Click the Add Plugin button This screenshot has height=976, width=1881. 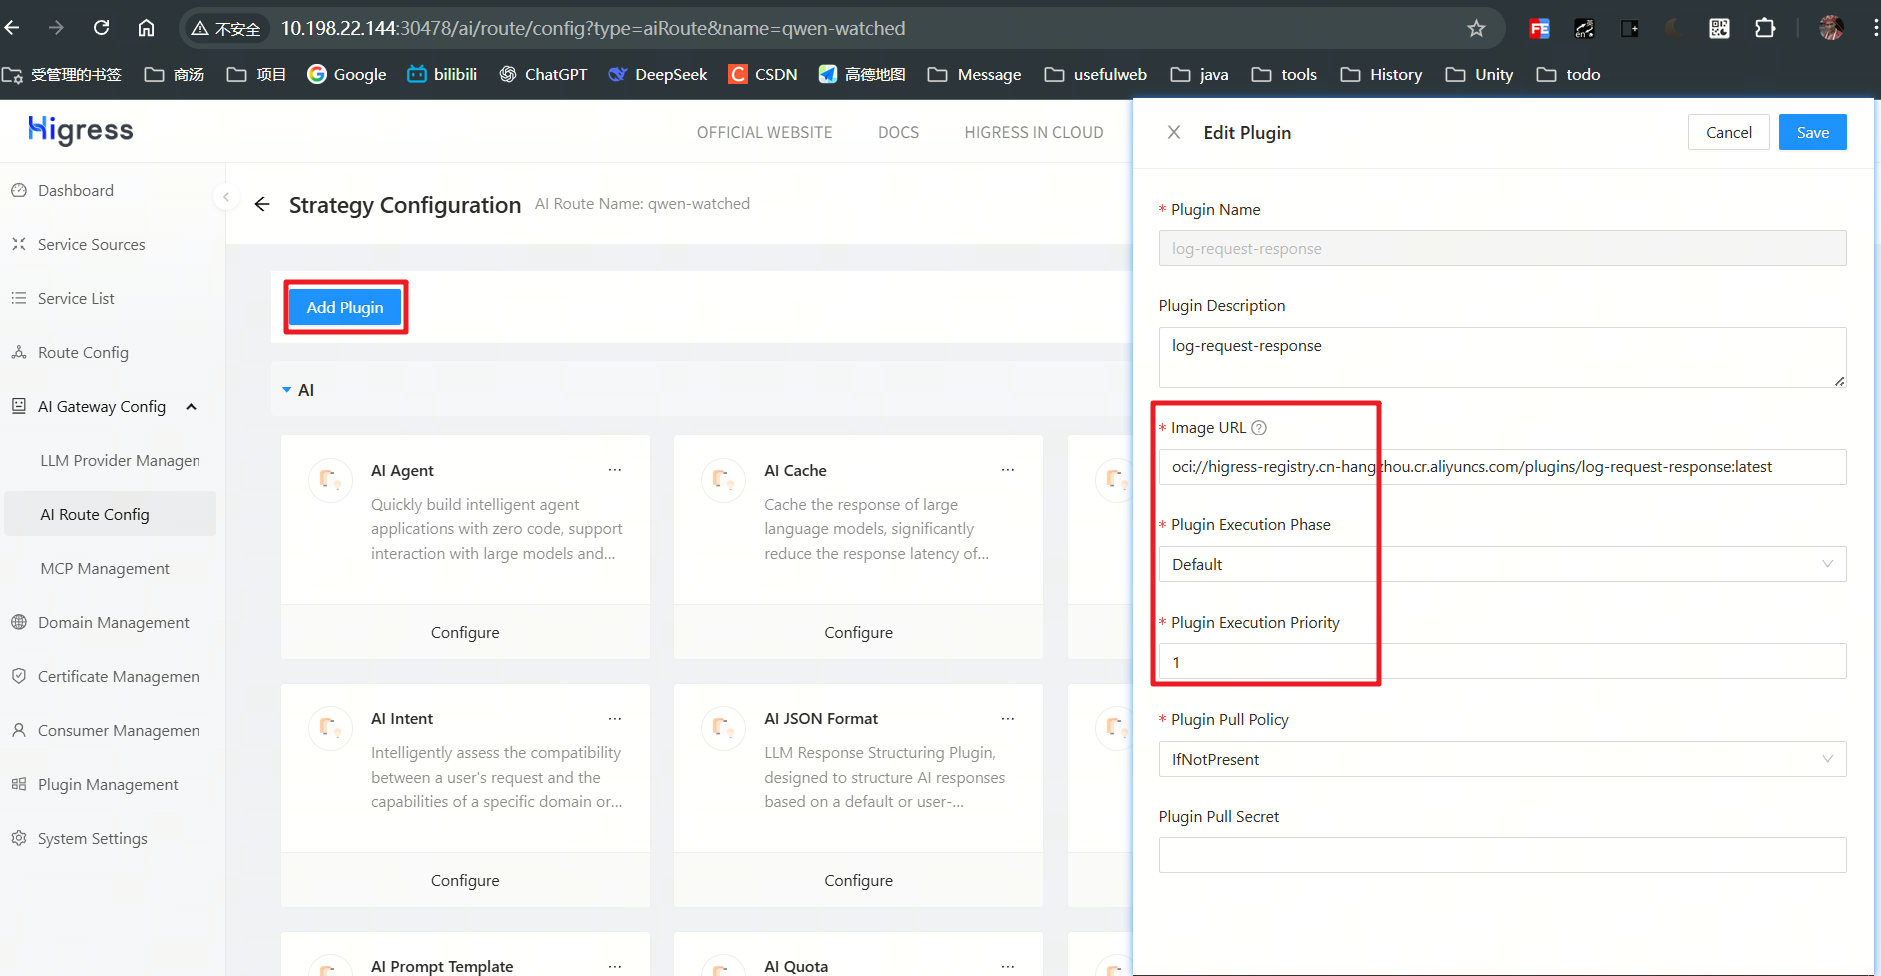[345, 307]
